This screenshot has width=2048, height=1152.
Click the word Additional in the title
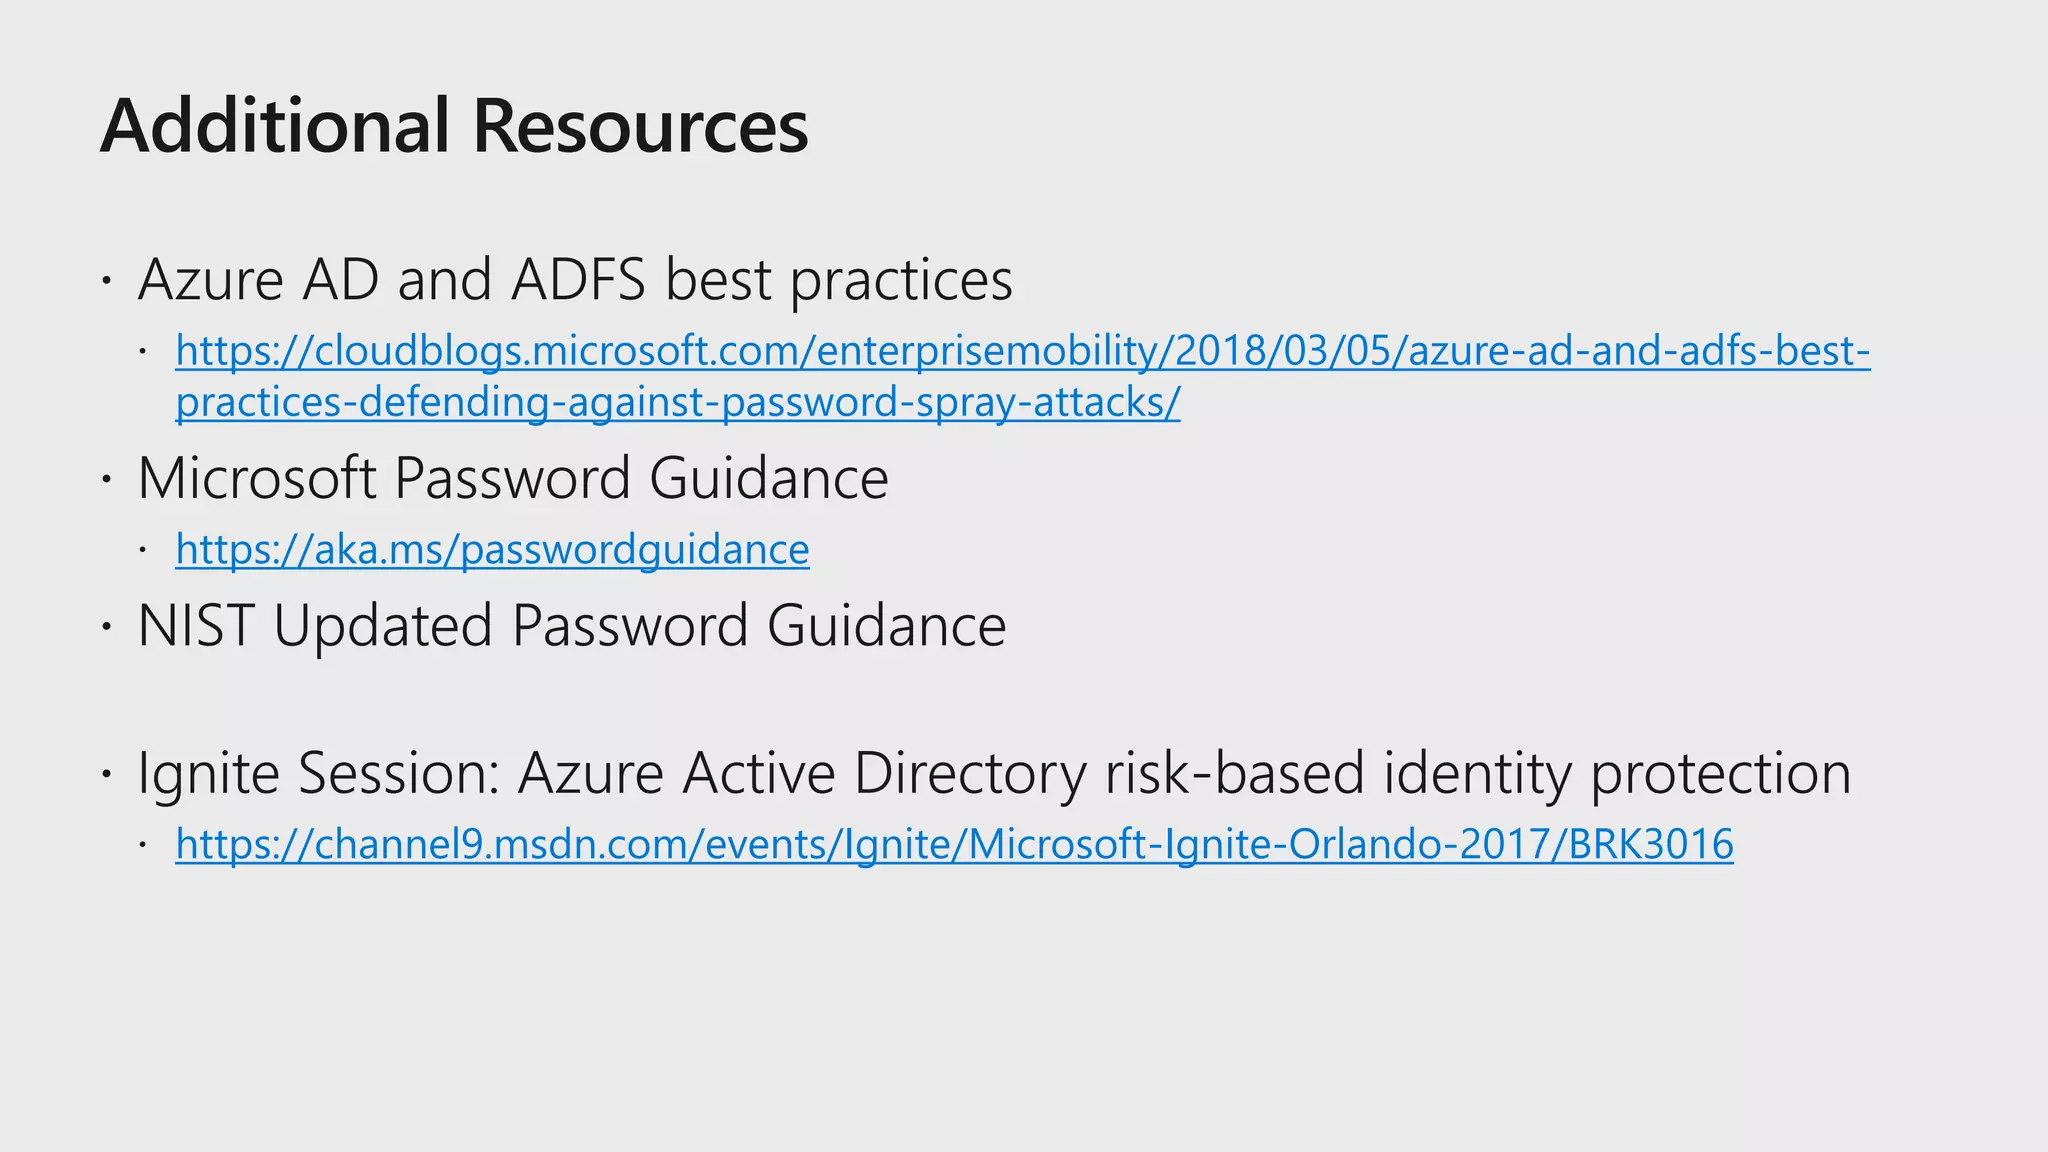275,127
